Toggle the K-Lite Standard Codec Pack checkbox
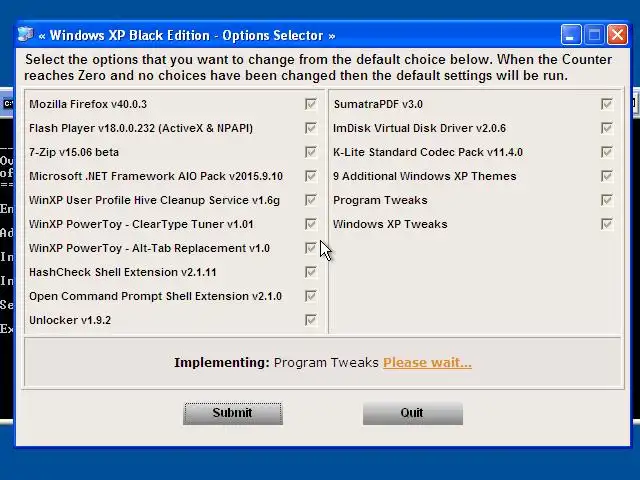The image size is (640, 480). [607, 152]
